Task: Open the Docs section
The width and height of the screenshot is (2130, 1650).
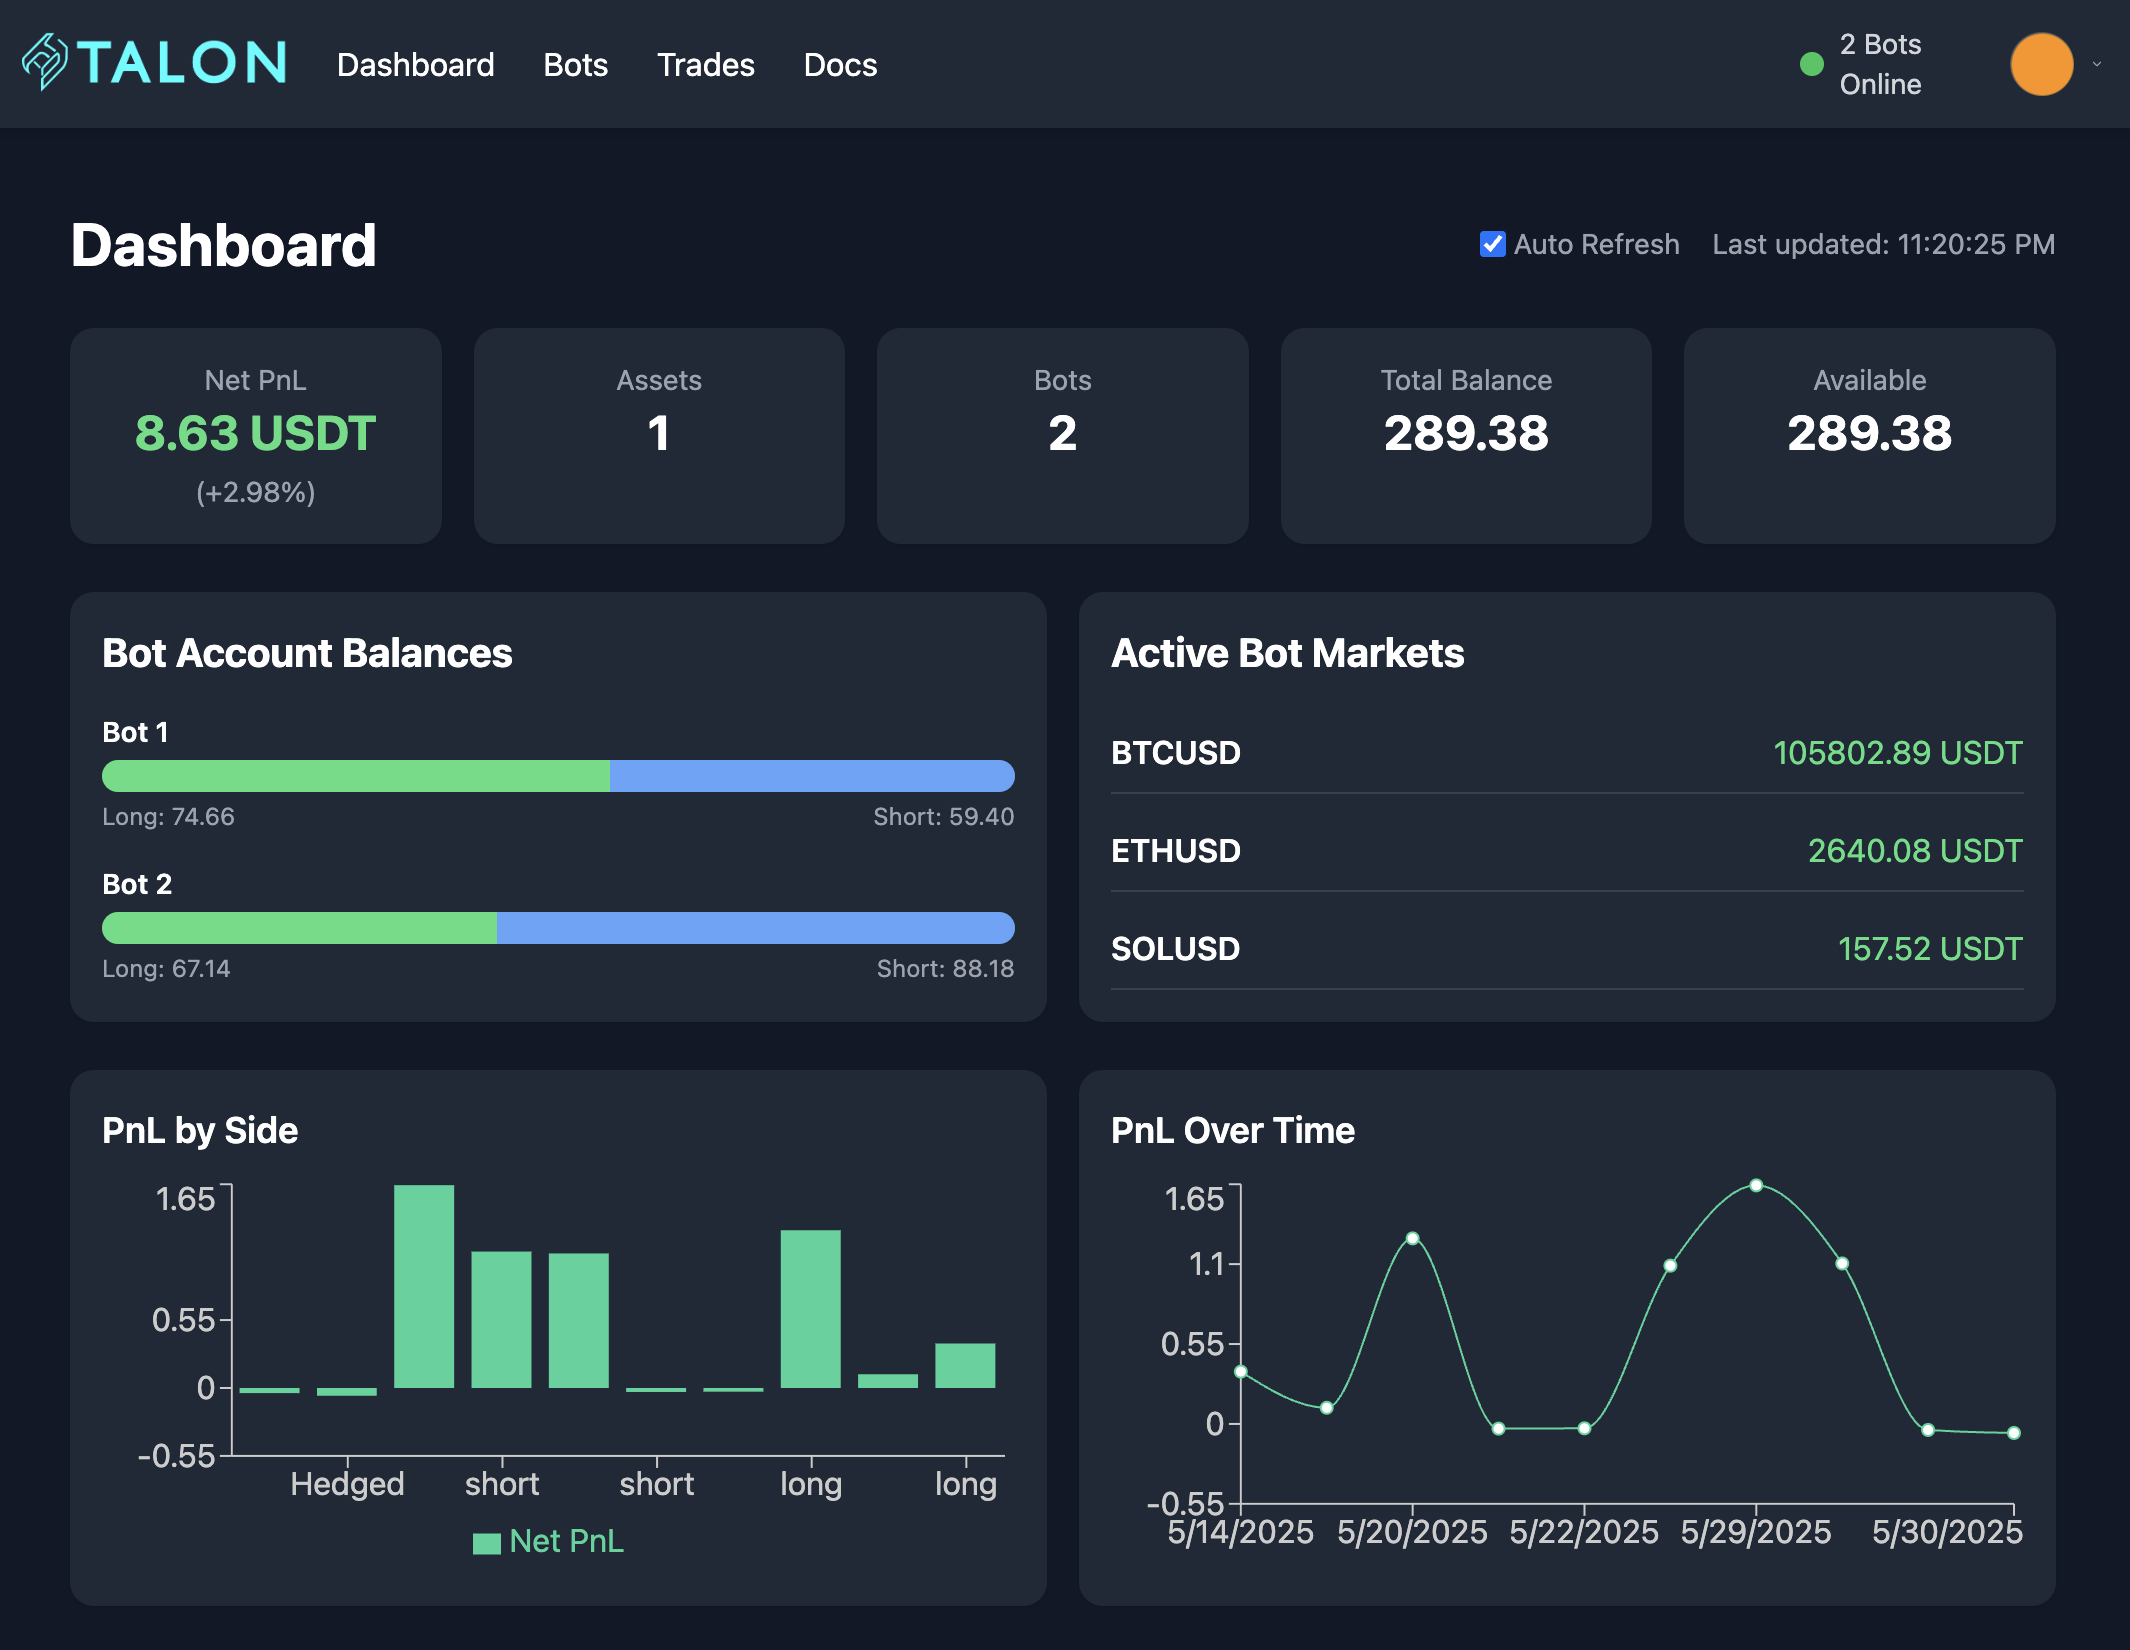Action: (840, 65)
